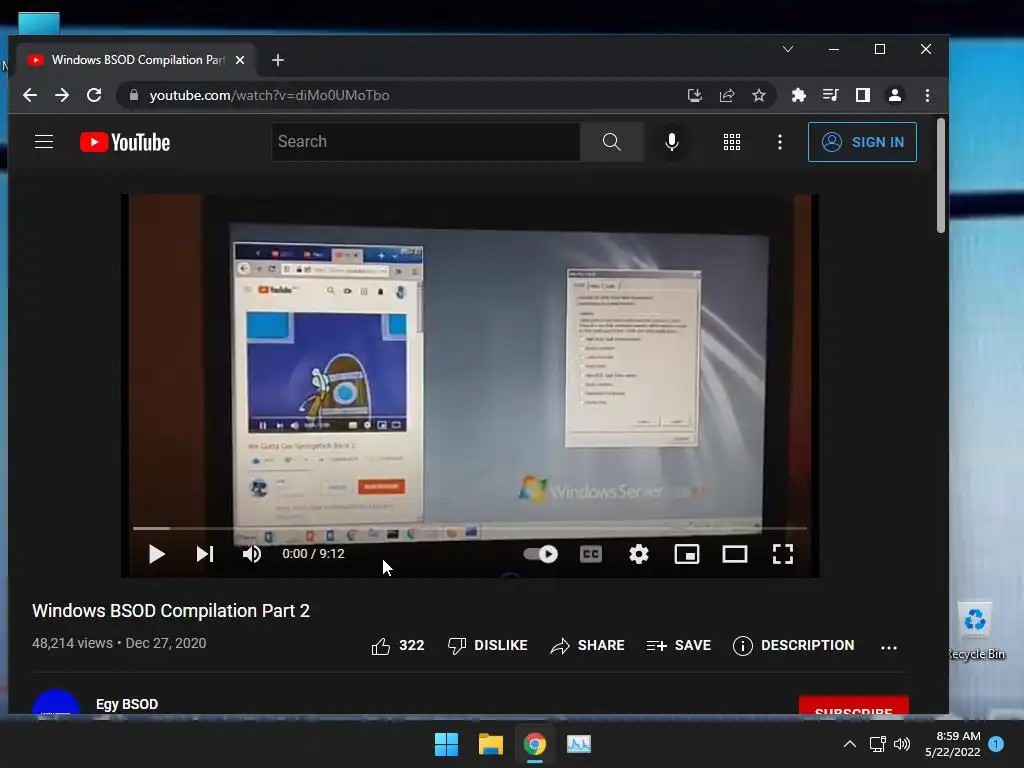
Task: Open video settings gear
Action: point(639,554)
